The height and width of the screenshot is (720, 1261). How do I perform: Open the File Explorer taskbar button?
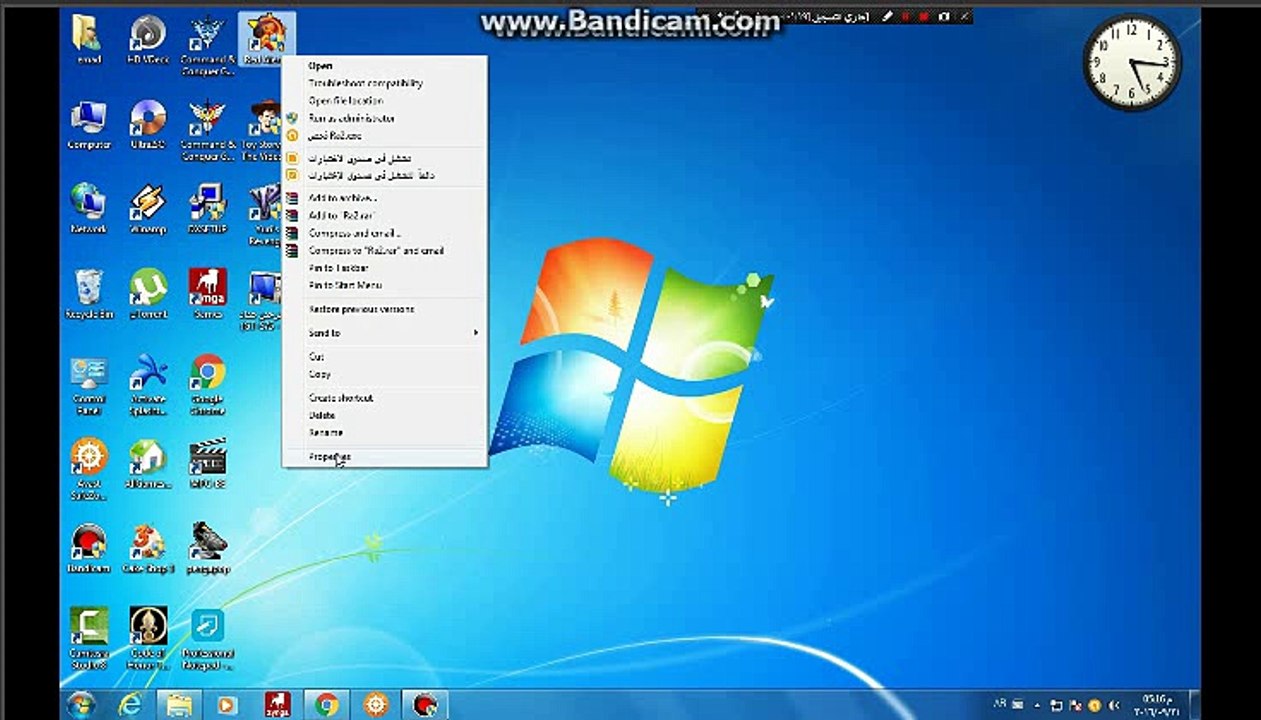179,705
